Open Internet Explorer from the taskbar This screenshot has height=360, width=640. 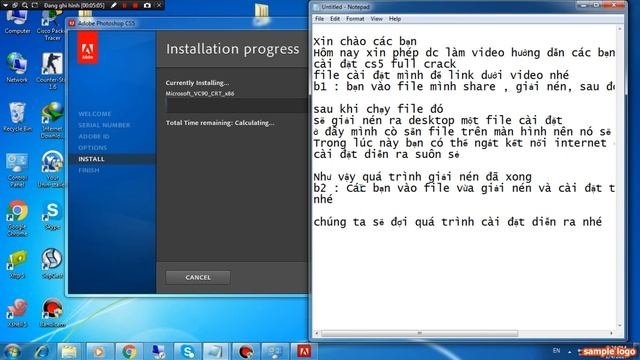click(42, 351)
